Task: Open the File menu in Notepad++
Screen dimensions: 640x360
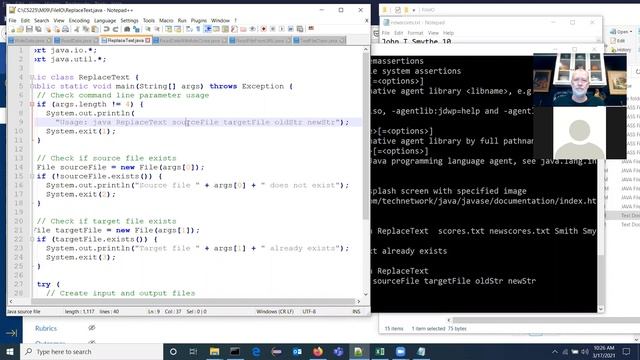Action: pos(12,20)
